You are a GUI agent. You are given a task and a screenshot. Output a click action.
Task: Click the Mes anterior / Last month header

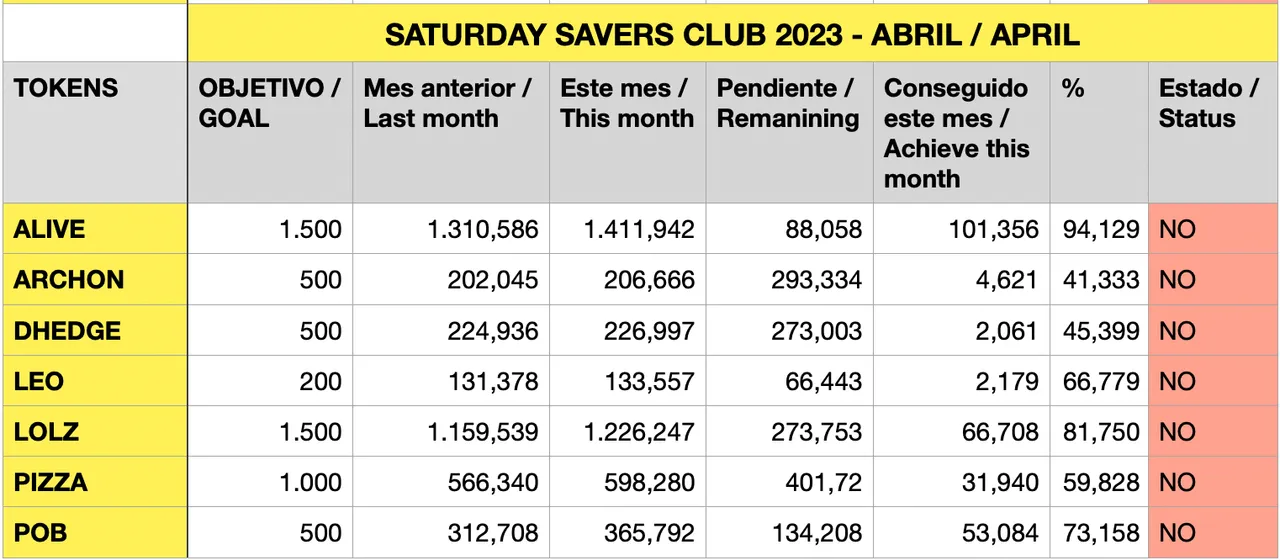(450, 133)
